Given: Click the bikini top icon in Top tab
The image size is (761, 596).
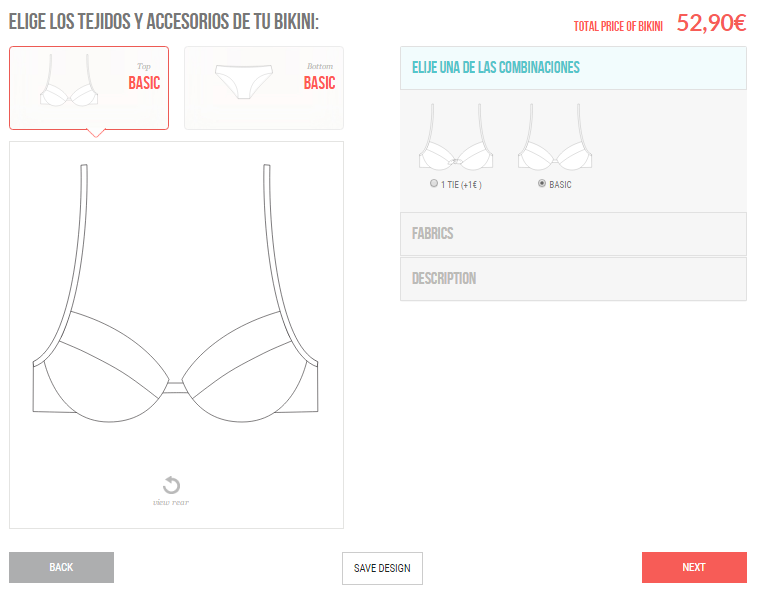Looking at the screenshot, I should (69, 80).
